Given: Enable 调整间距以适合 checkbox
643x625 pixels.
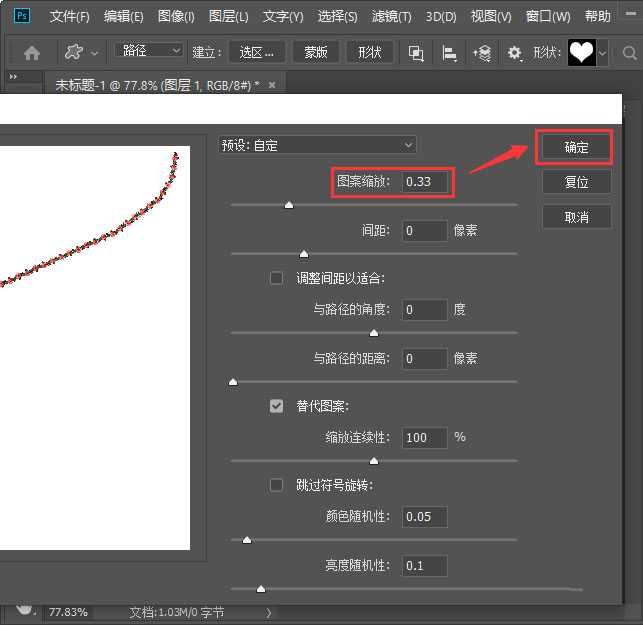Looking at the screenshot, I should click(x=277, y=278).
